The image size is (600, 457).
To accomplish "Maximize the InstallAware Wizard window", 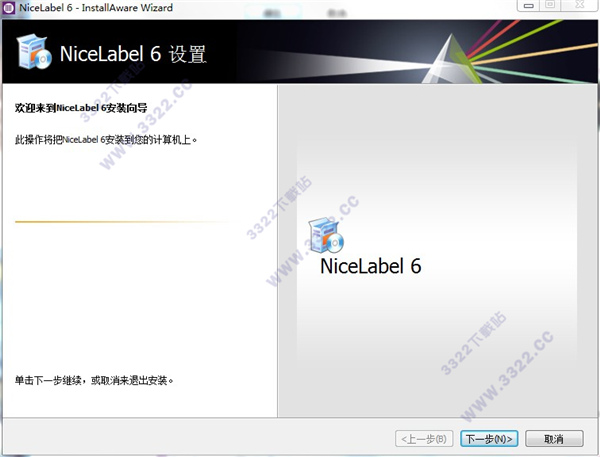I will [550, 5].
